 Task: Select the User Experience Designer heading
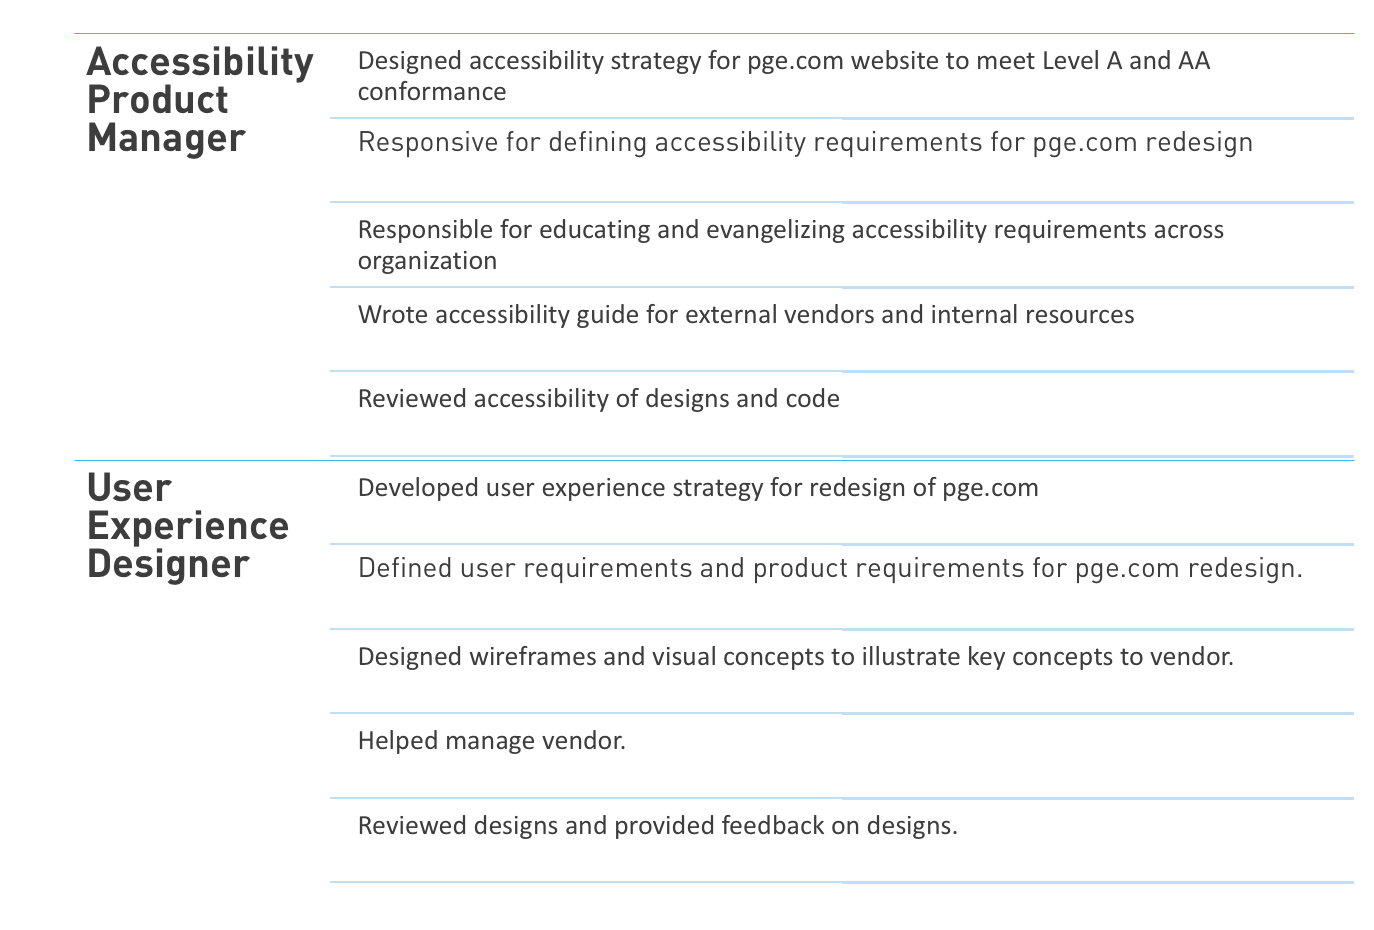pos(188,526)
